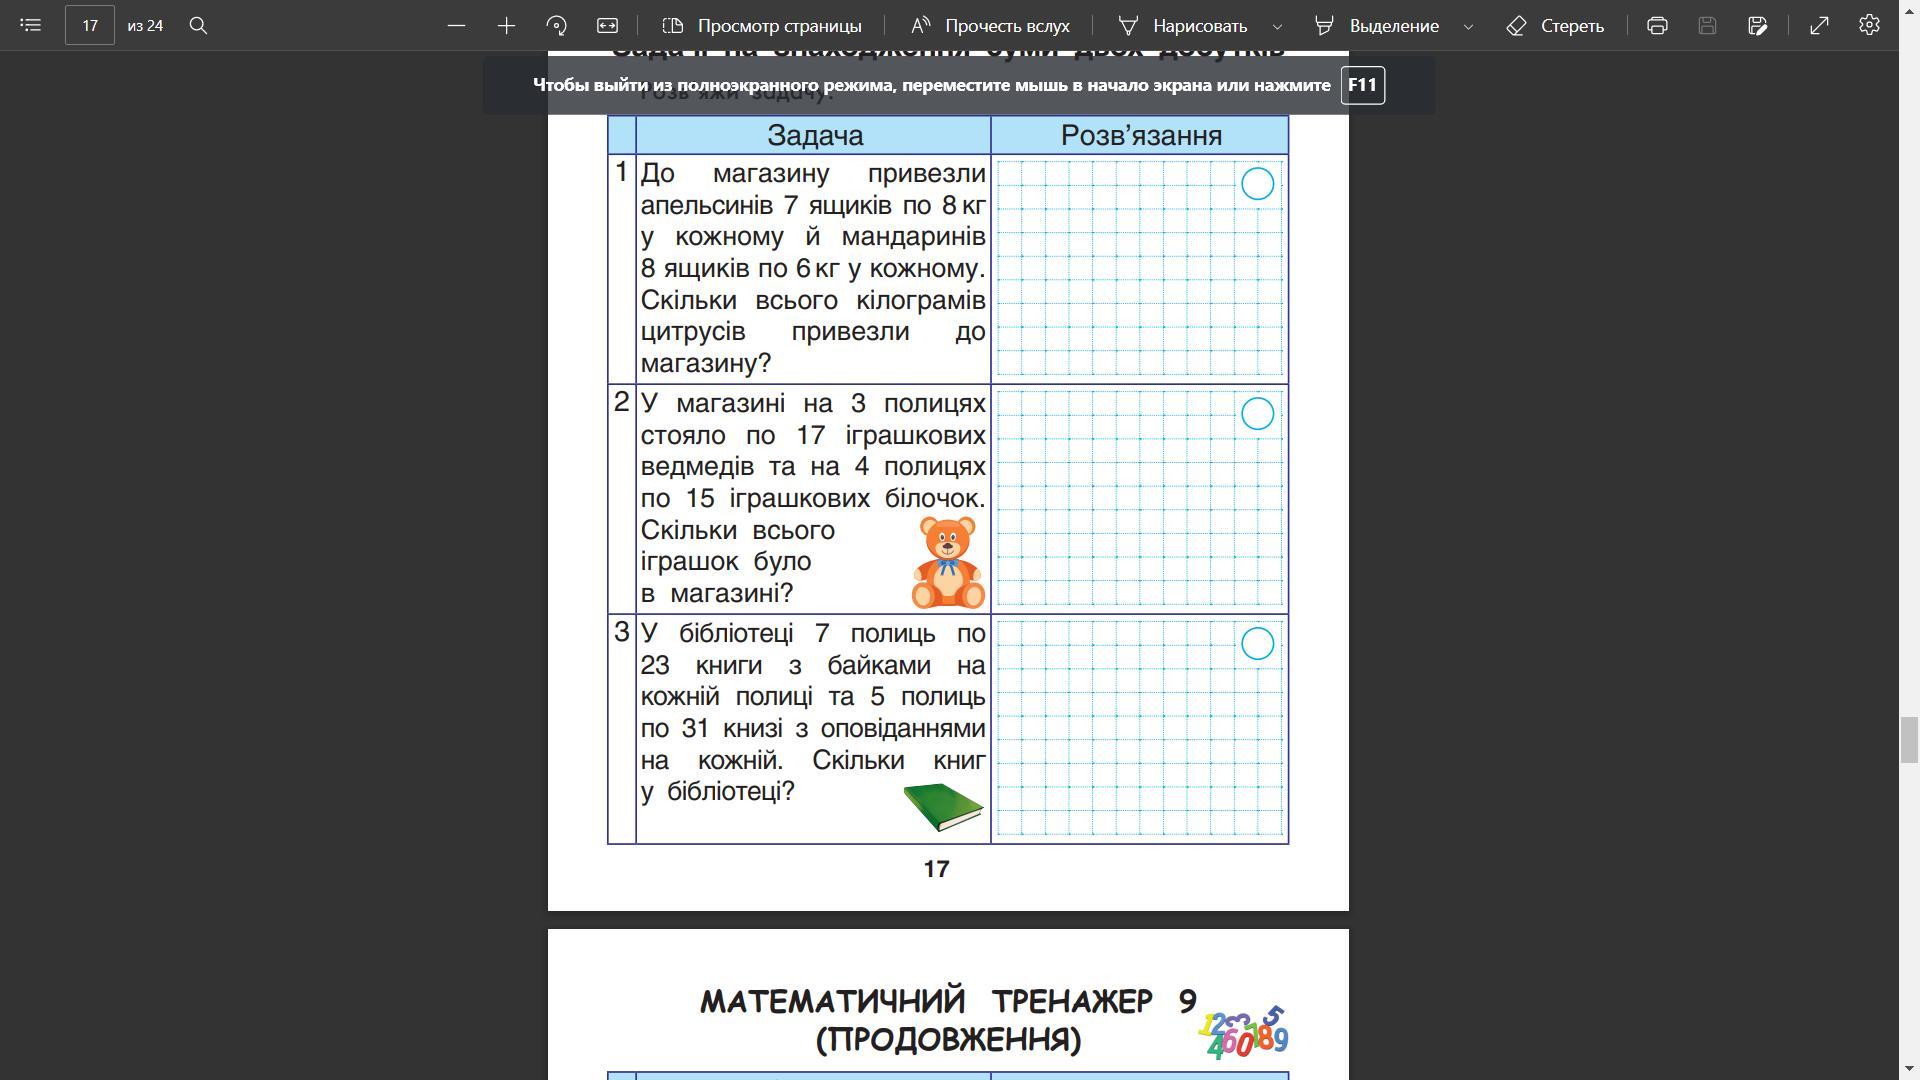Click the Save As icon
The height and width of the screenshot is (1080, 1920).
point(1757,25)
